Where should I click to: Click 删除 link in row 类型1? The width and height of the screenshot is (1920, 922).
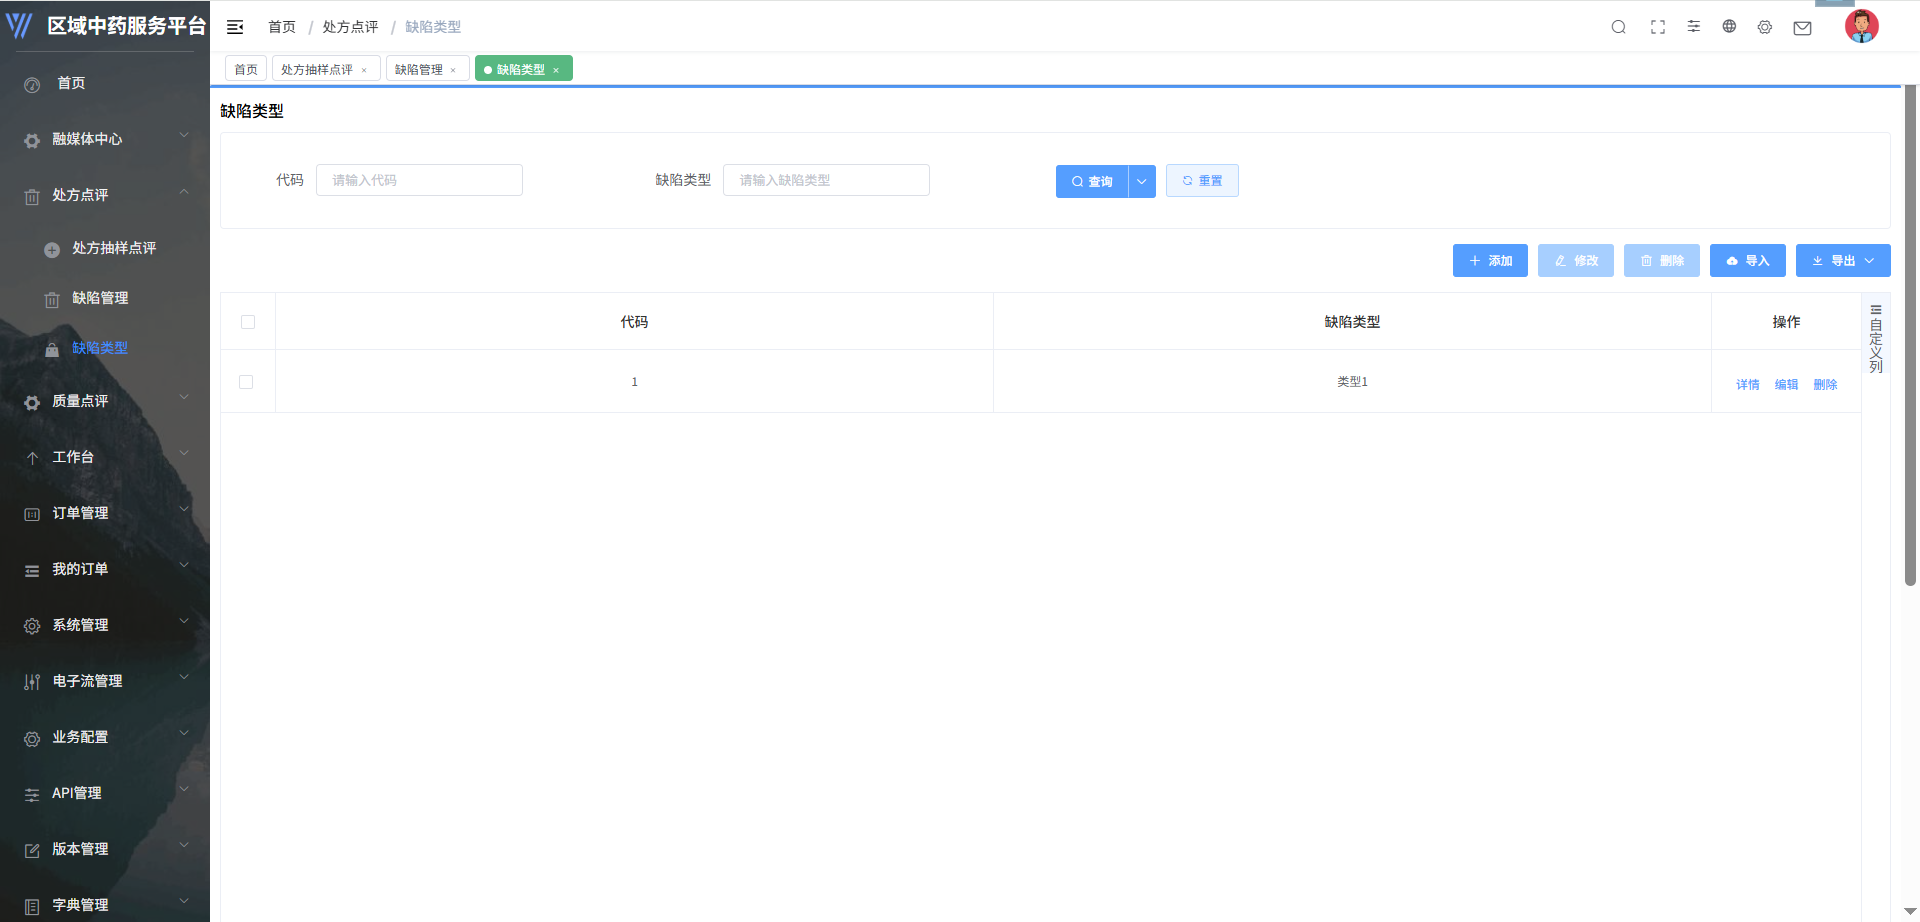tap(1825, 384)
